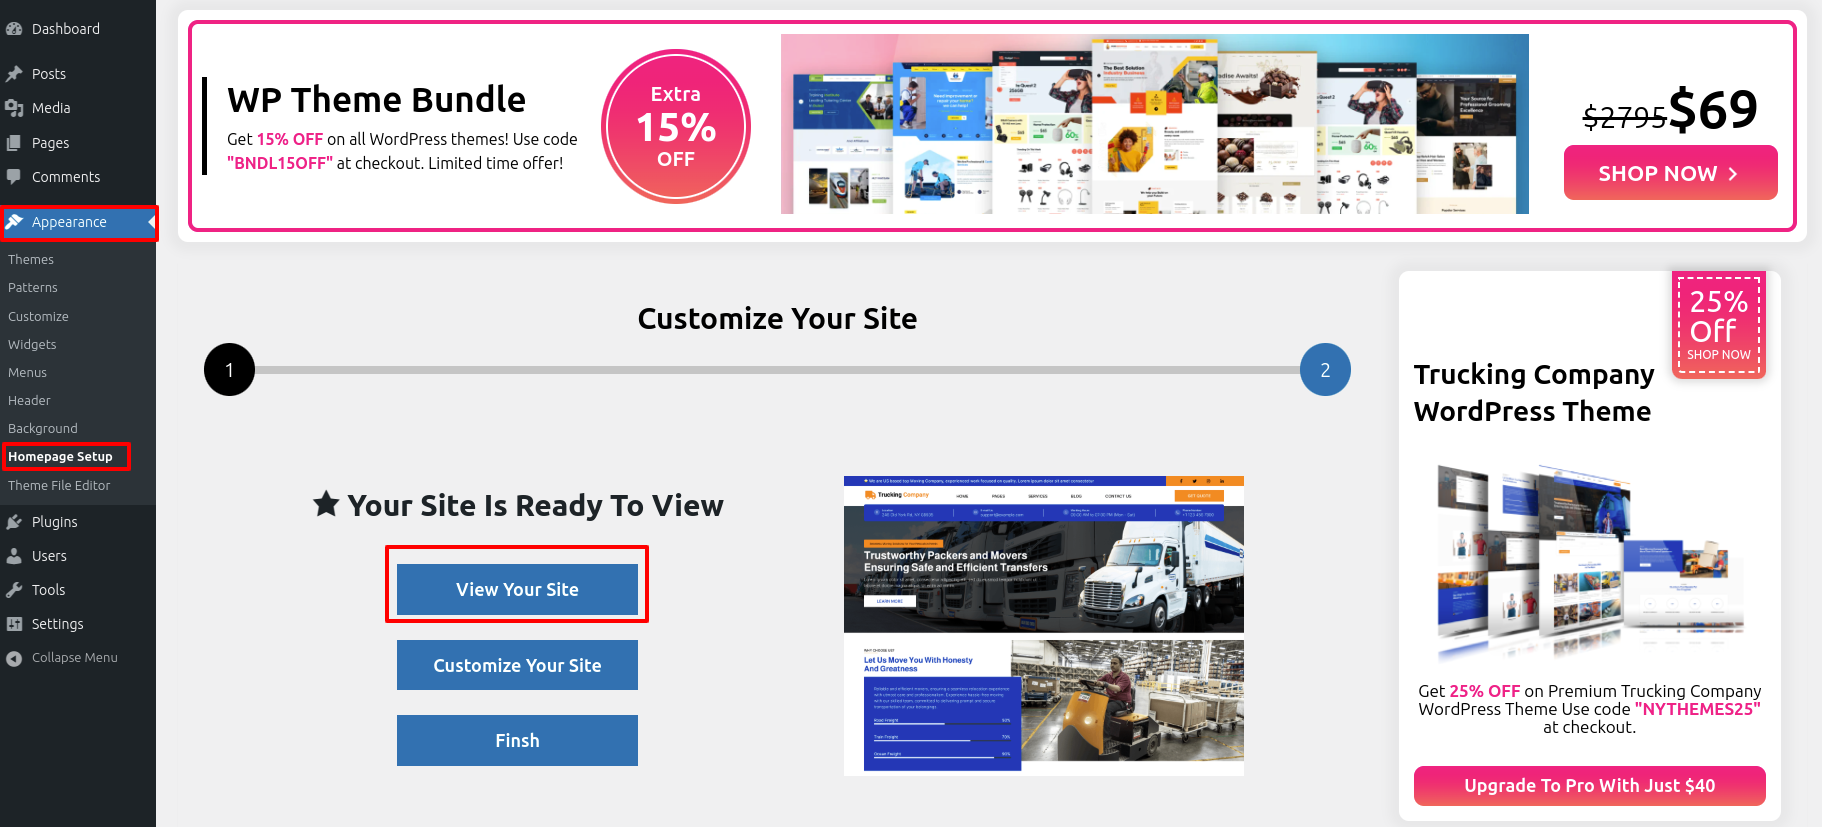The image size is (1822, 827).
Task: Click the Posts pin icon
Action: point(14,74)
